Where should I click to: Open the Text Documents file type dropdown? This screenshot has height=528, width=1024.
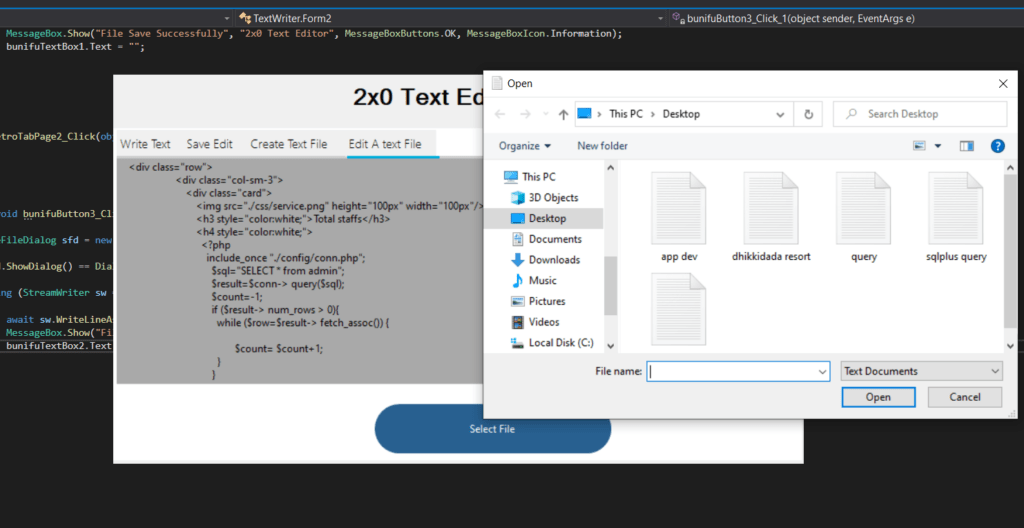click(x=921, y=371)
